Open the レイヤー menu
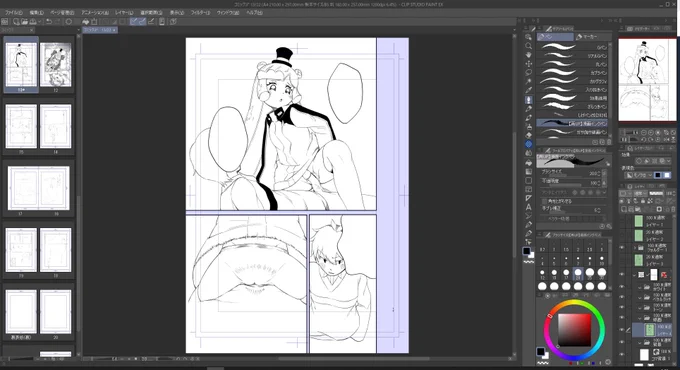This screenshot has width=680, height=370. tap(124, 13)
